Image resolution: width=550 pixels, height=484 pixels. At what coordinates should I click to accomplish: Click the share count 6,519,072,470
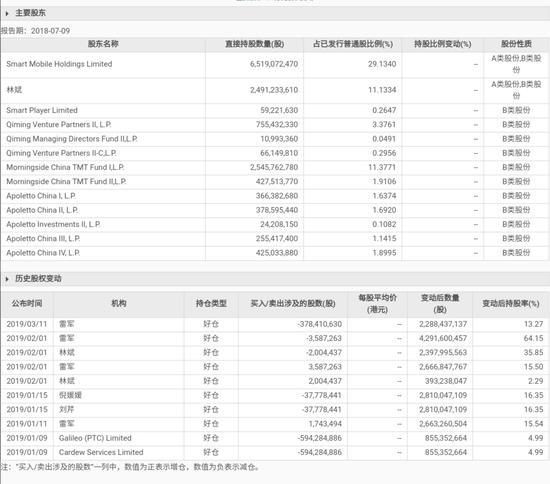(x=274, y=64)
